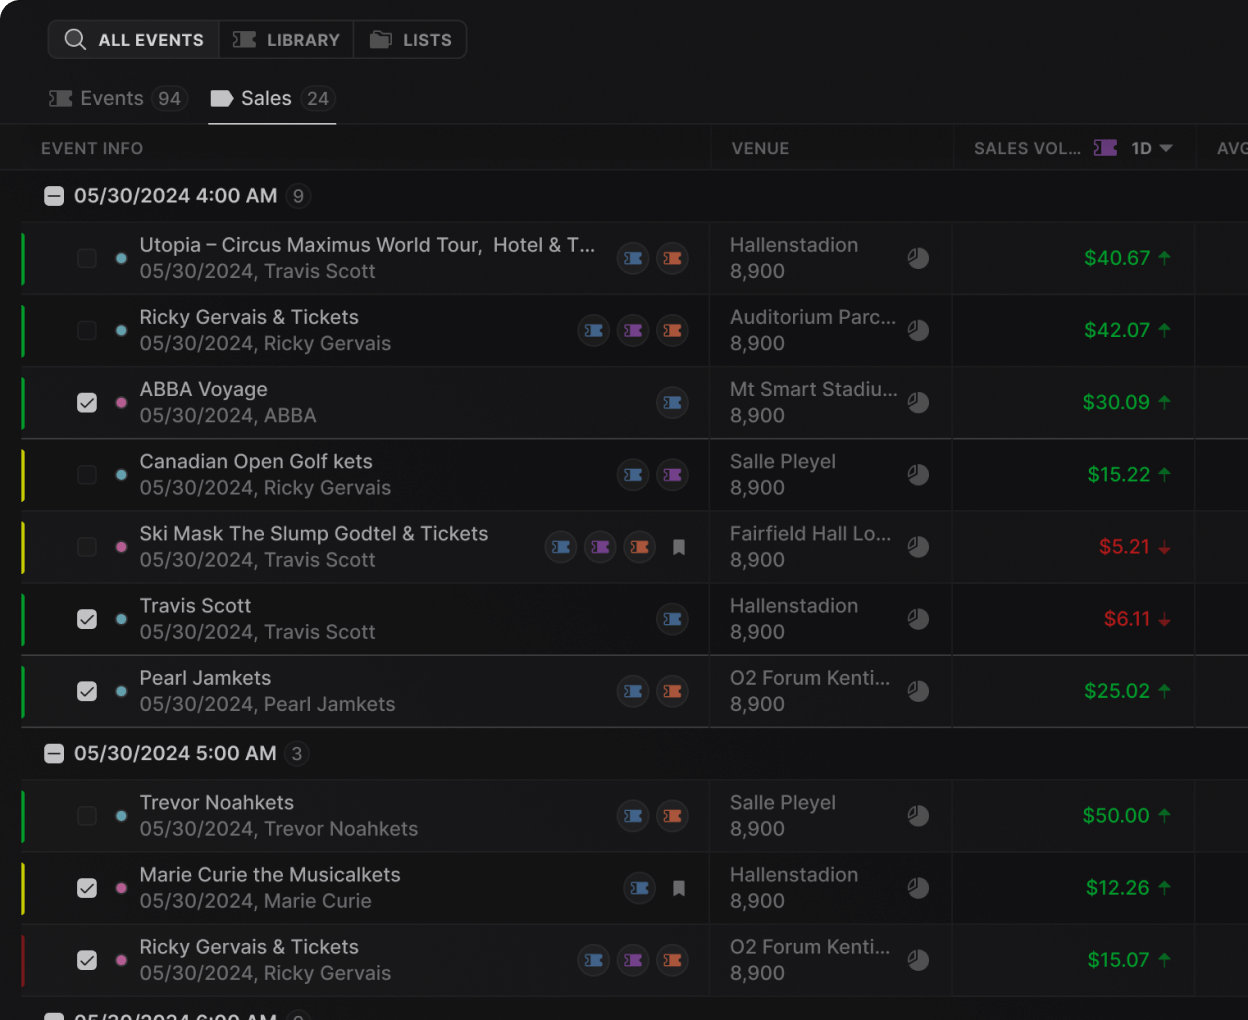Check the Auditorium Parc Ricky Gervais checkbox
Screen dimensions: 1248x1020
[x=87, y=330]
